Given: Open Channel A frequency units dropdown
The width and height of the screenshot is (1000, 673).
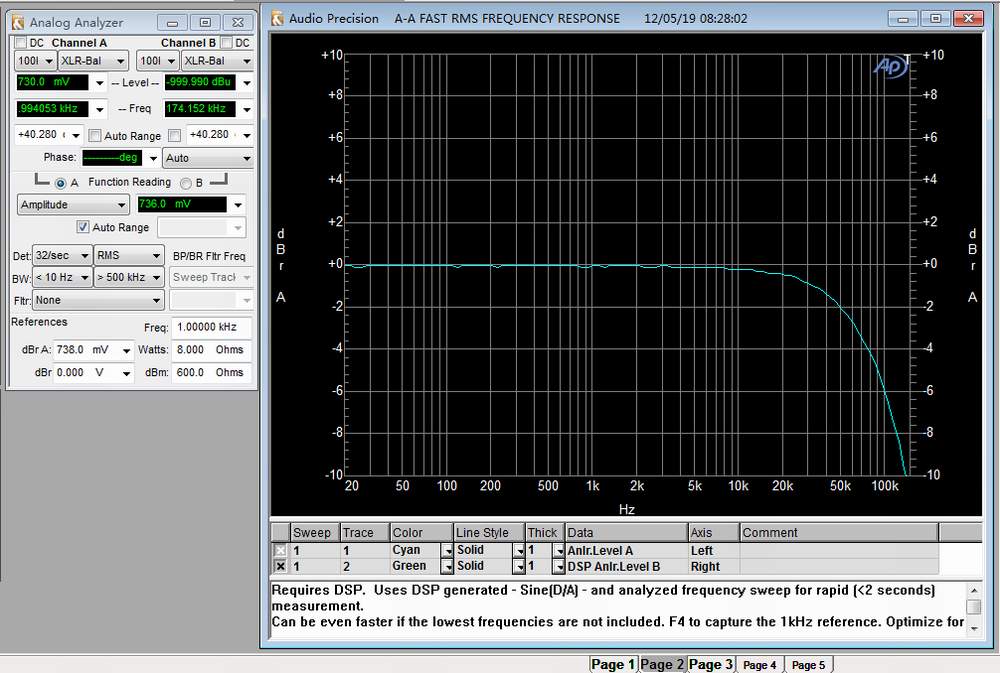Looking at the screenshot, I should click(99, 110).
